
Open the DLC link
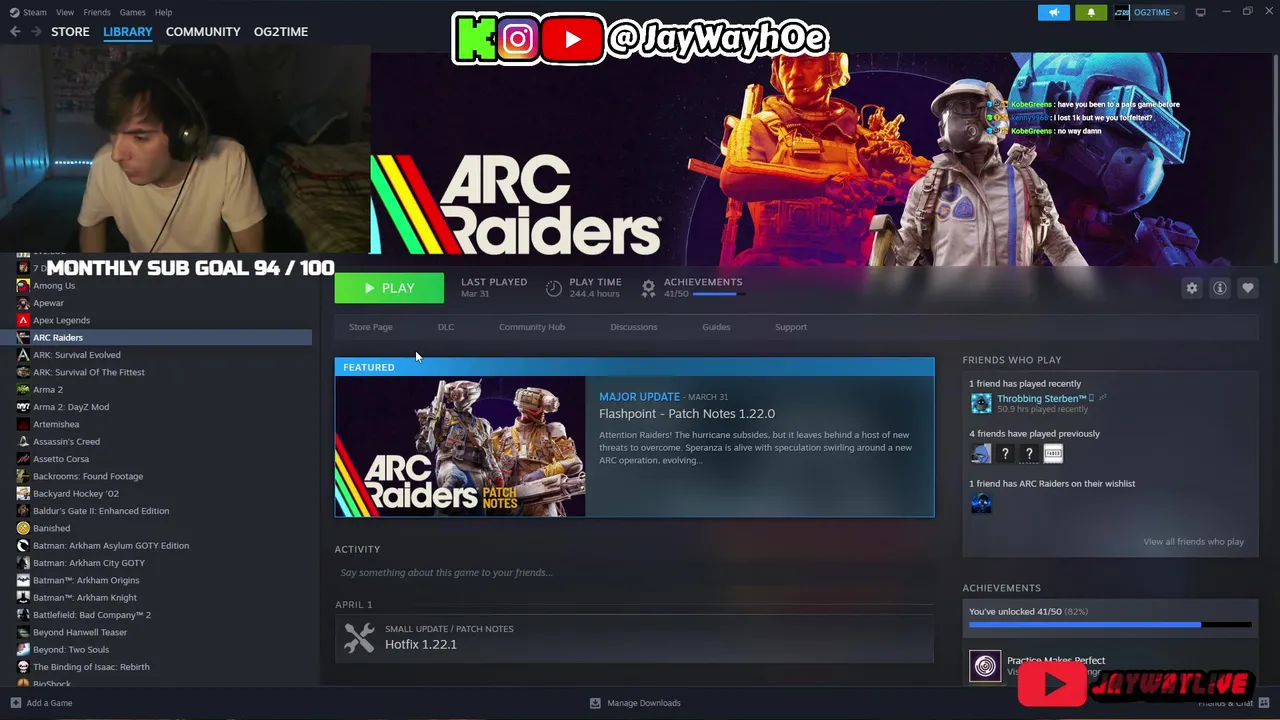446,327
